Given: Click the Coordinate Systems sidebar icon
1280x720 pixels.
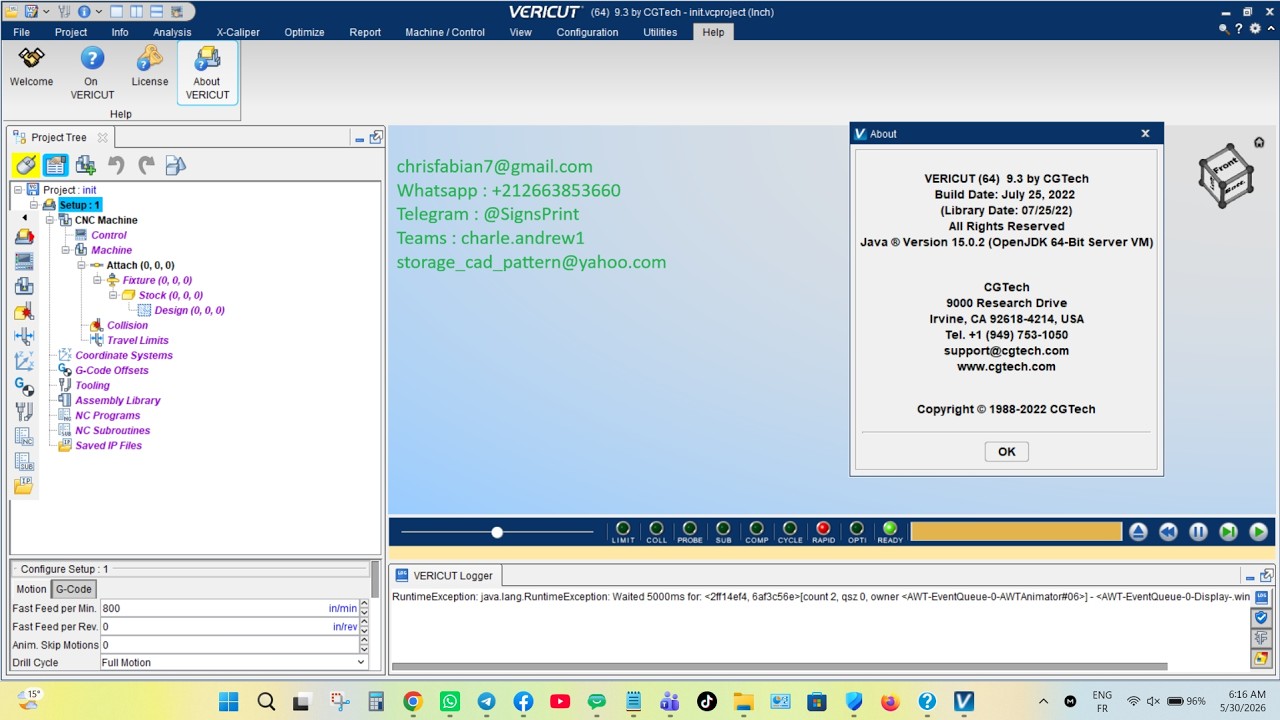Looking at the screenshot, I should click(x=24, y=361).
